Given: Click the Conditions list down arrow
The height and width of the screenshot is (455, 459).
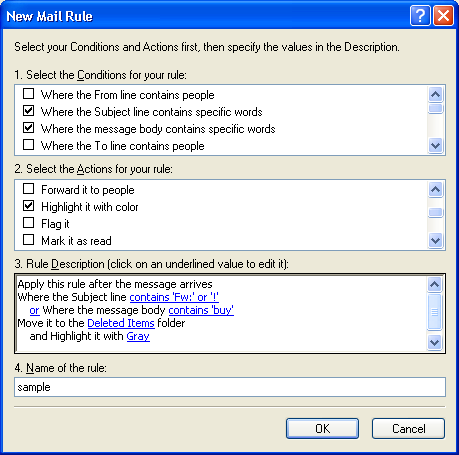Looking at the screenshot, I should [435, 145].
